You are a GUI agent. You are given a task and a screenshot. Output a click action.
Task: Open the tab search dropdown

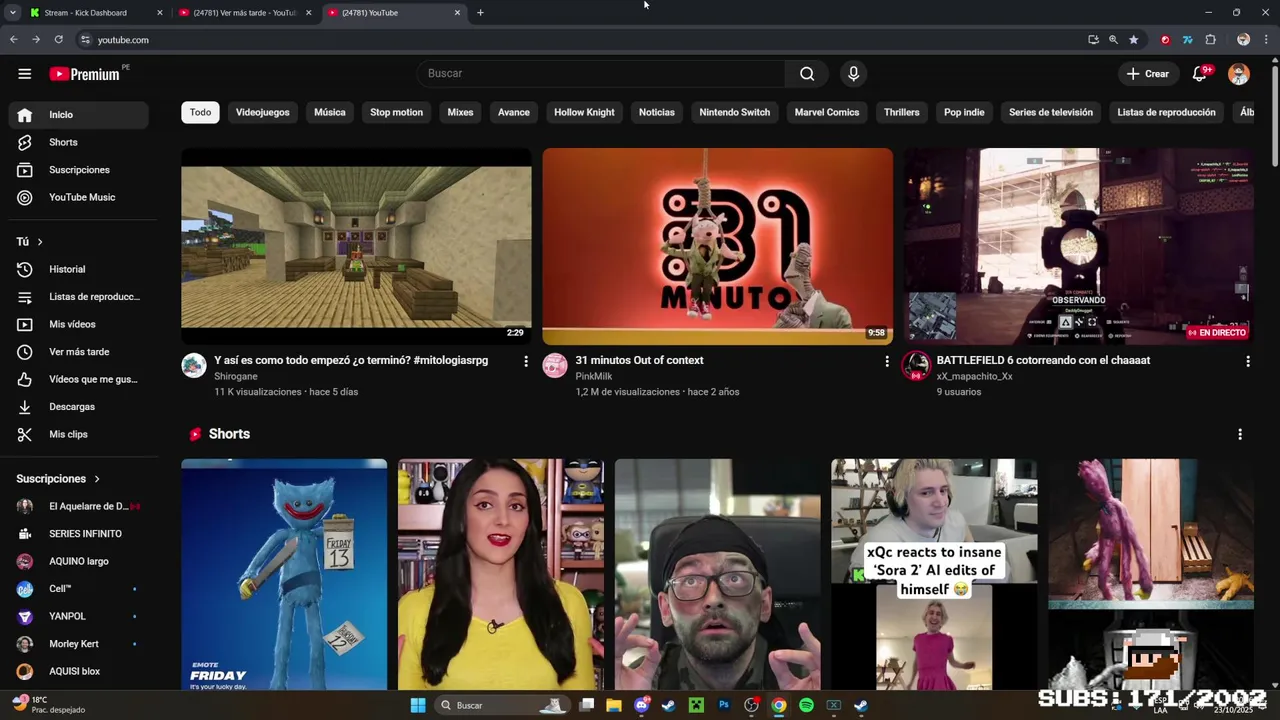click(x=12, y=13)
